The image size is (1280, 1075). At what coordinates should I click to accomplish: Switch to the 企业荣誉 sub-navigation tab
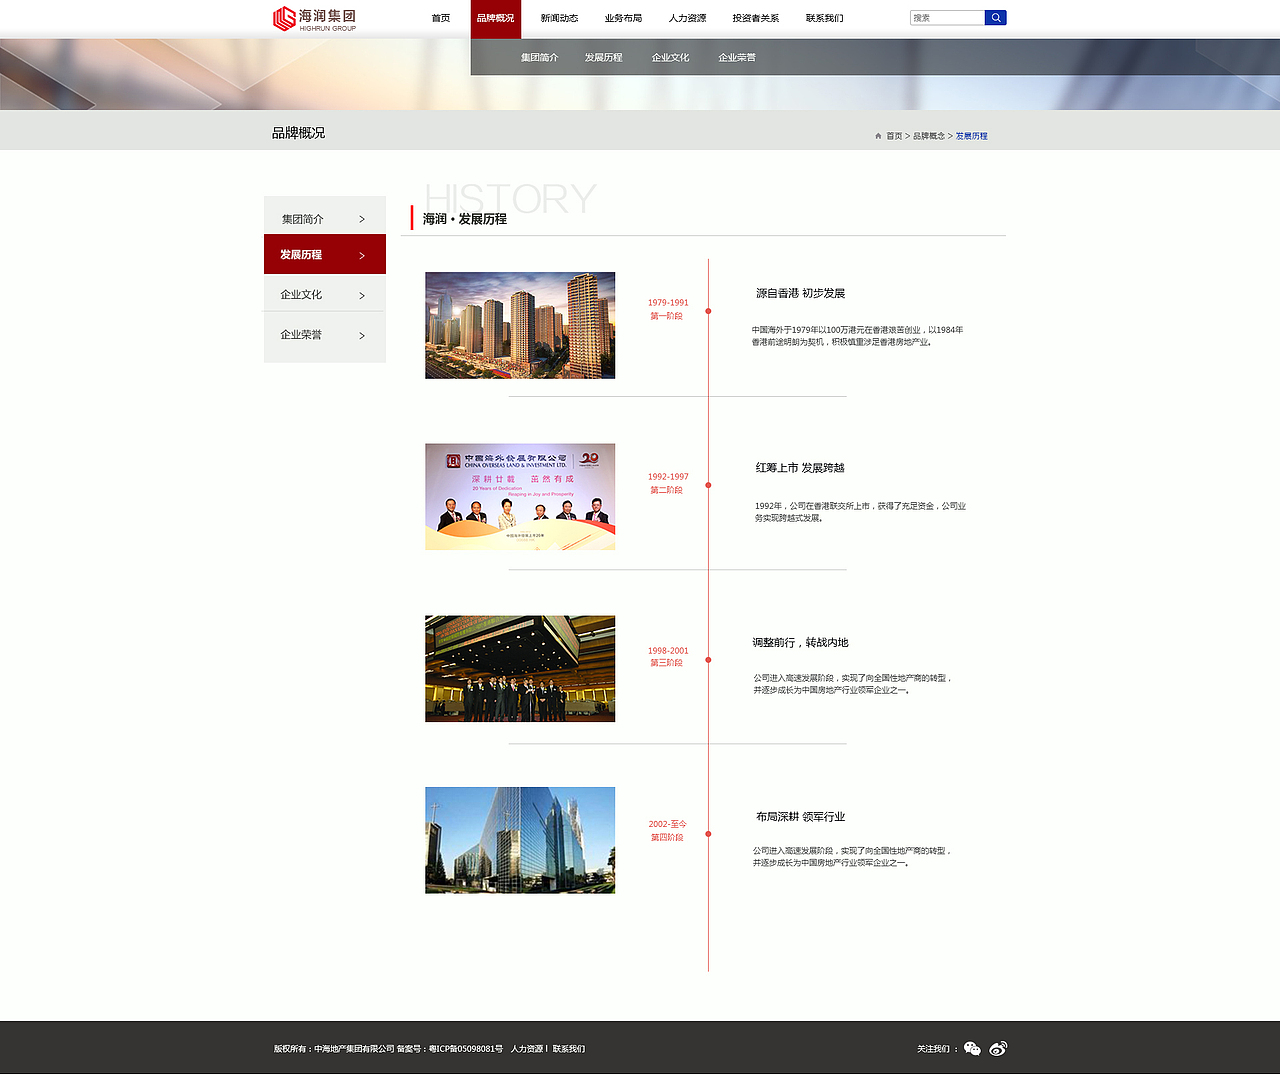coord(736,57)
